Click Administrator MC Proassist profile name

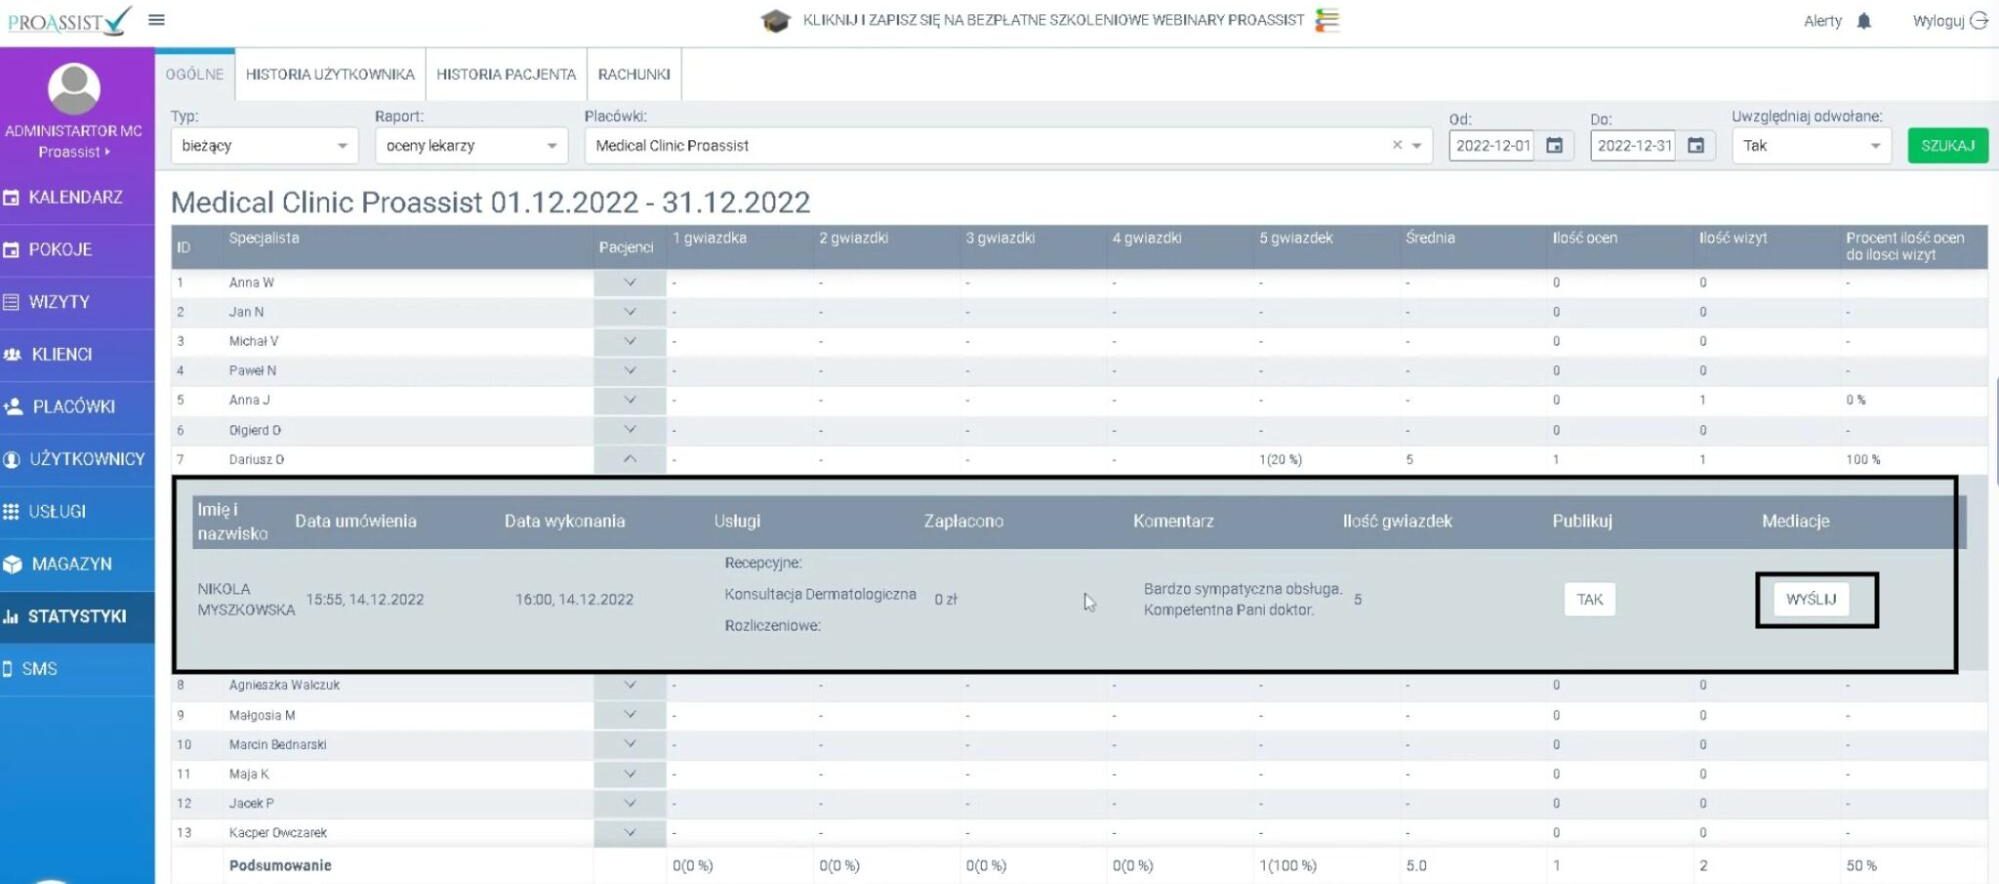74,141
